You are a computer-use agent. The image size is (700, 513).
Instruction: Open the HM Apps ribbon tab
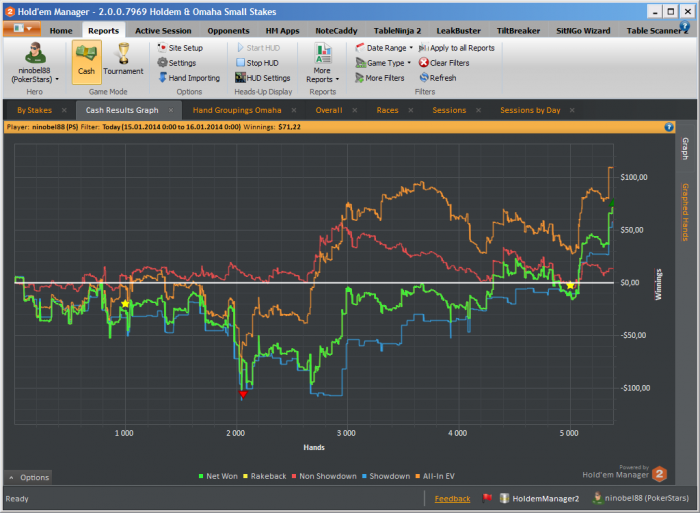point(282,31)
